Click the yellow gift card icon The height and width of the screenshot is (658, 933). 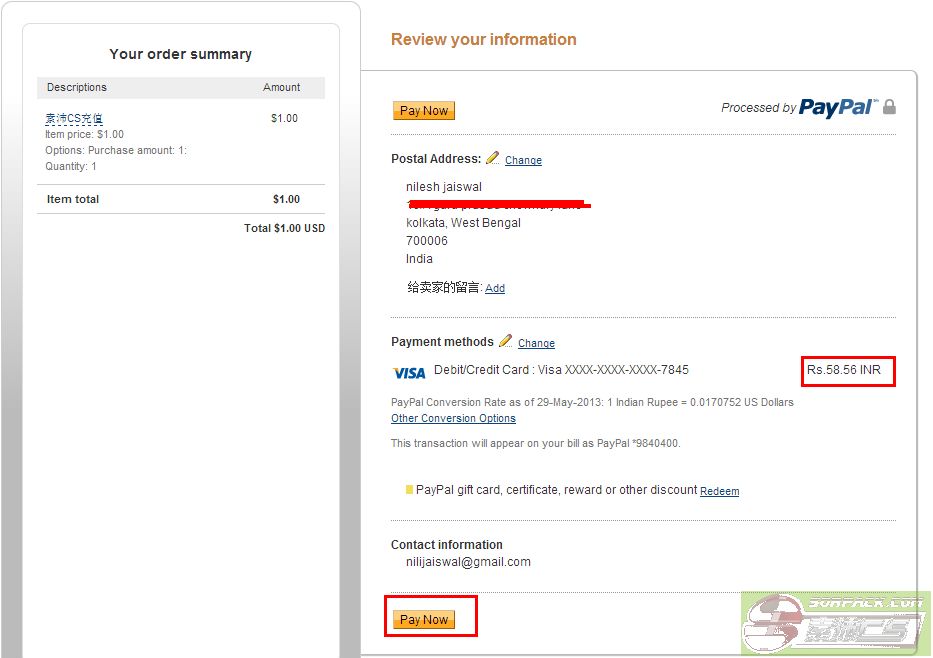409,490
